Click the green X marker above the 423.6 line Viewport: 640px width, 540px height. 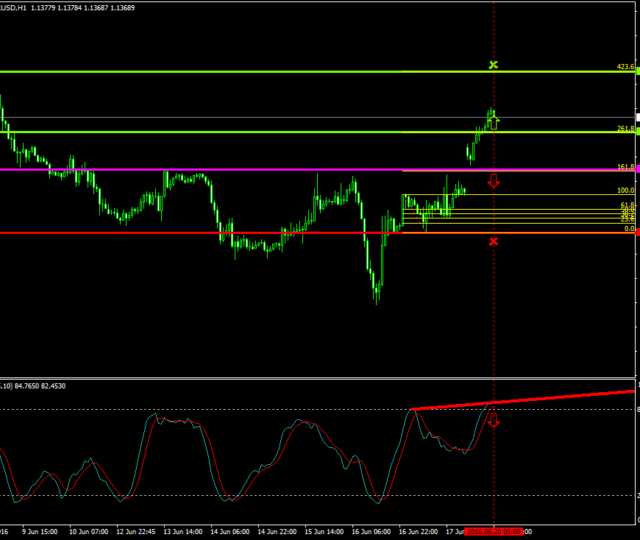tap(493, 65)
